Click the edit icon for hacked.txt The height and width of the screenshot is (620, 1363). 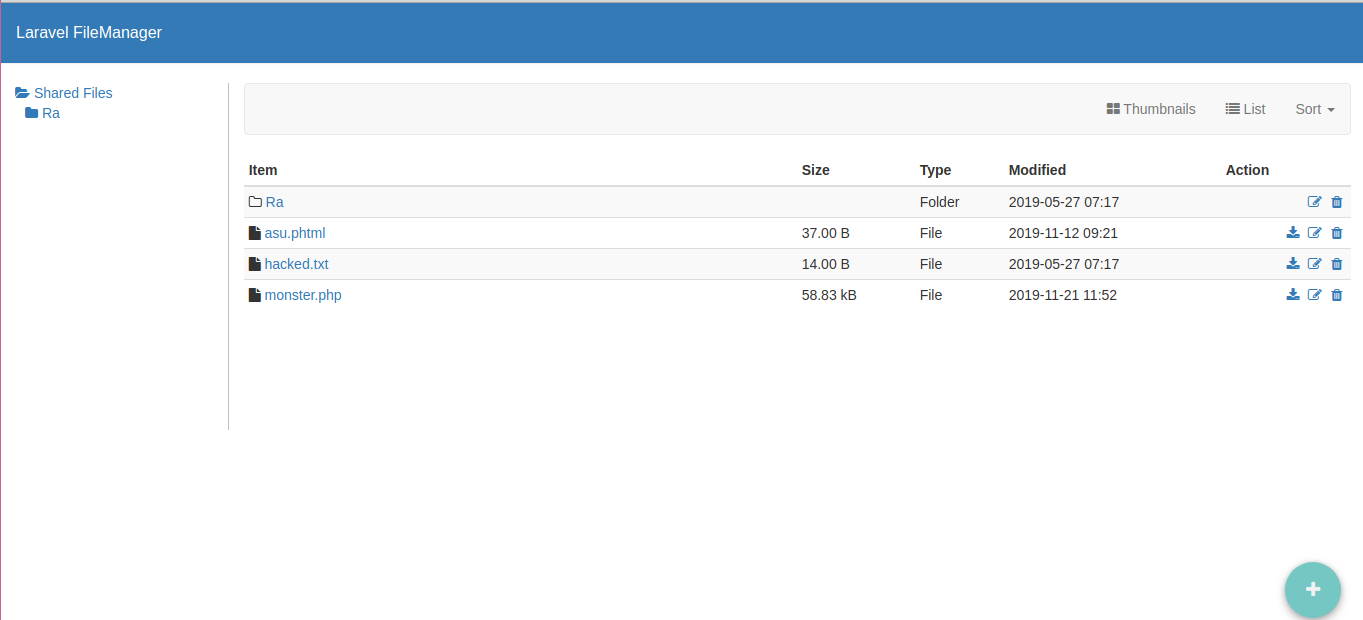[1315, 264]
